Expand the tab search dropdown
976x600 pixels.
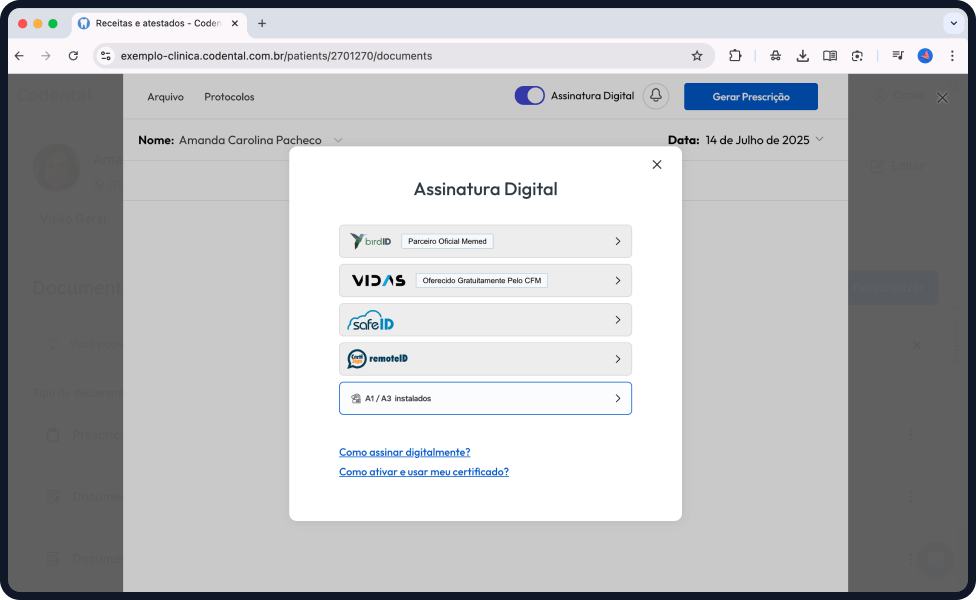[954, 24]
